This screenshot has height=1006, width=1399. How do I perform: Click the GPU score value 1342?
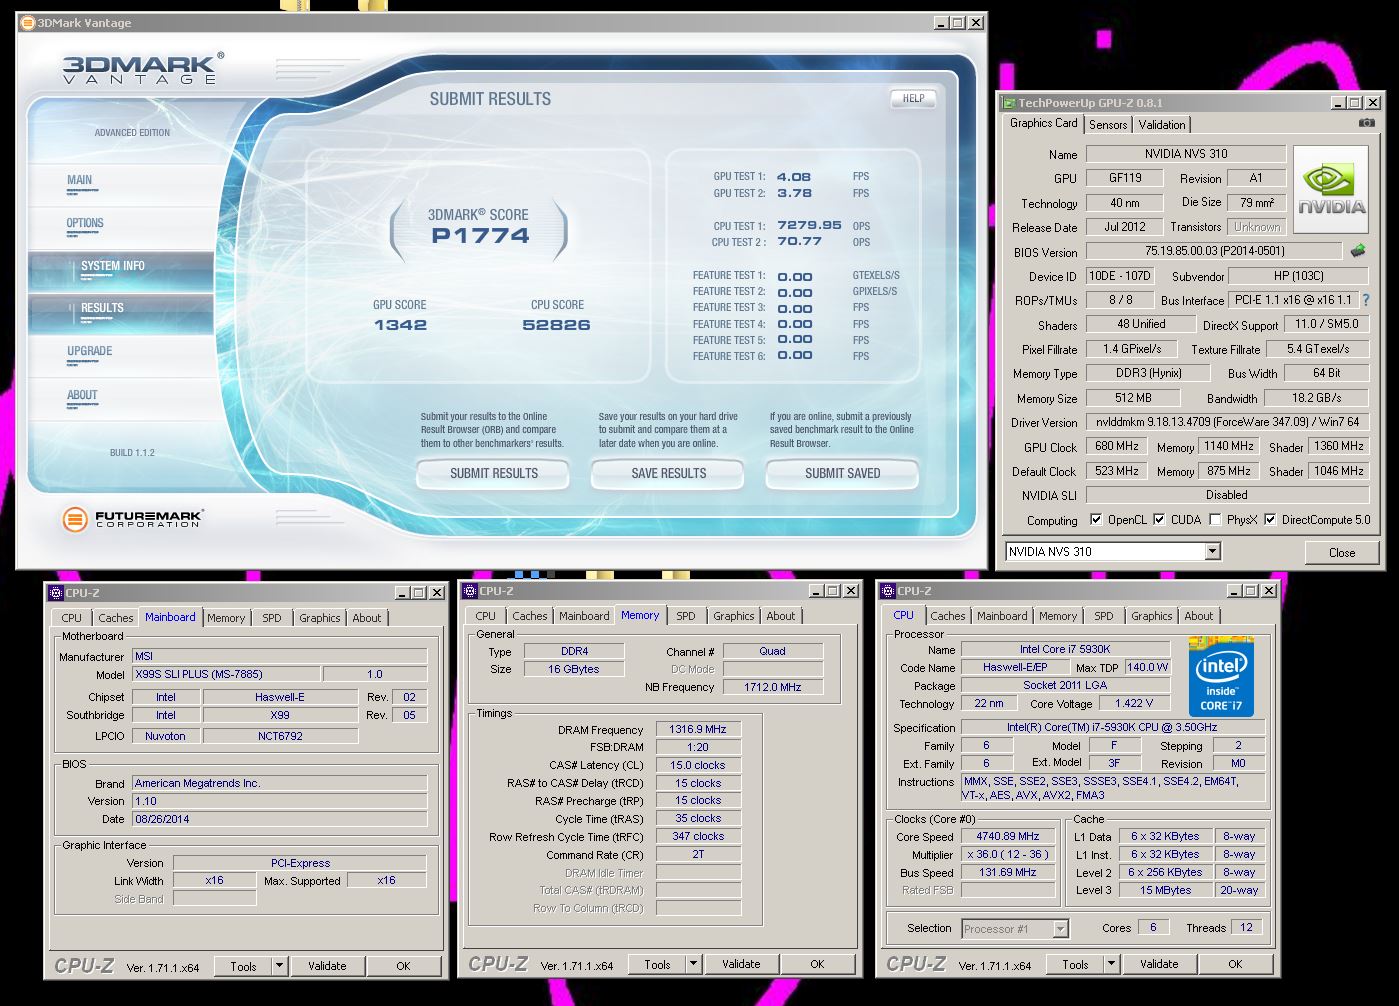400,325
